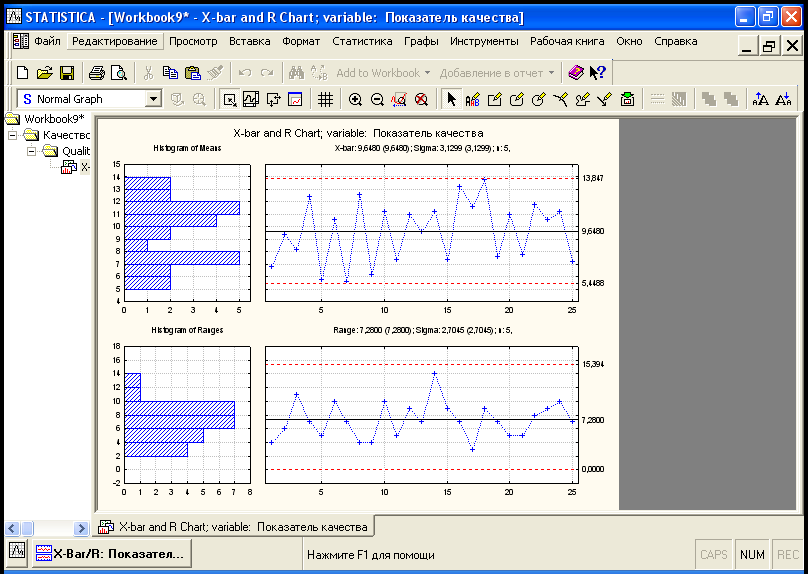
Task: Activate the What's This help pointer
Action: (x=598, y=73)
